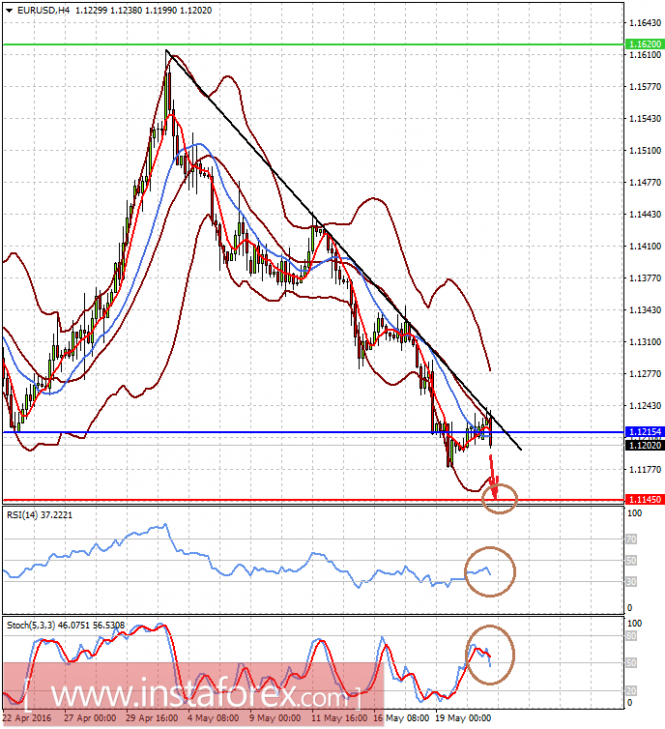Click the Stochastic 80 level marker
This screenshot has width=665, height=729.
click(631, 636)
